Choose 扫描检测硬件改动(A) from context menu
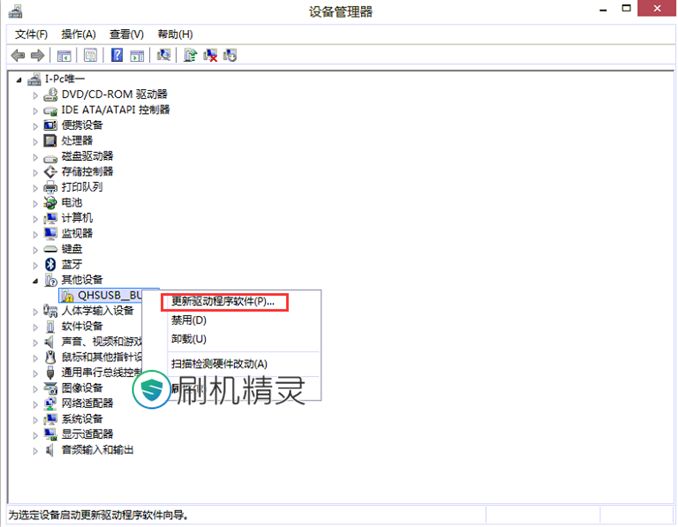The width and height of the screenshot is (678, 527). click(219, 364)
